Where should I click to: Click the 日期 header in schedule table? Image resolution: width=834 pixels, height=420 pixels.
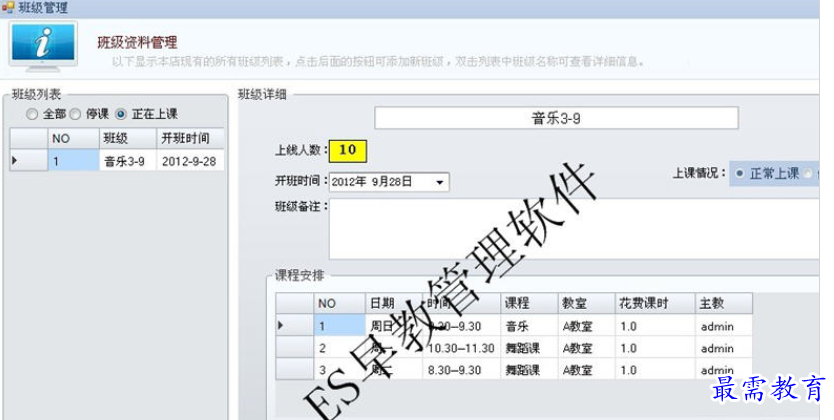coord(394,303)
